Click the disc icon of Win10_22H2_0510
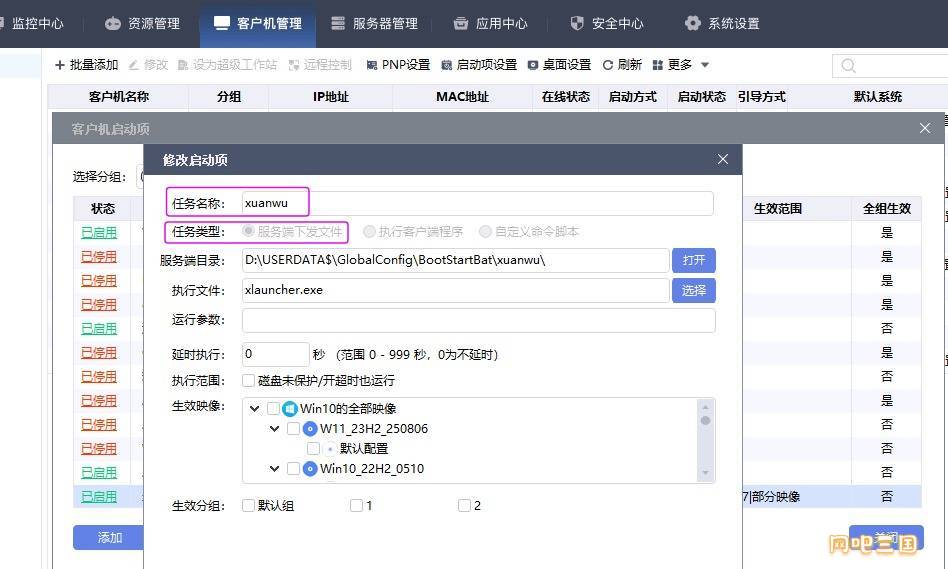Image resolution: width=948 pixels, height=569 pixels. tap(310, 469)
